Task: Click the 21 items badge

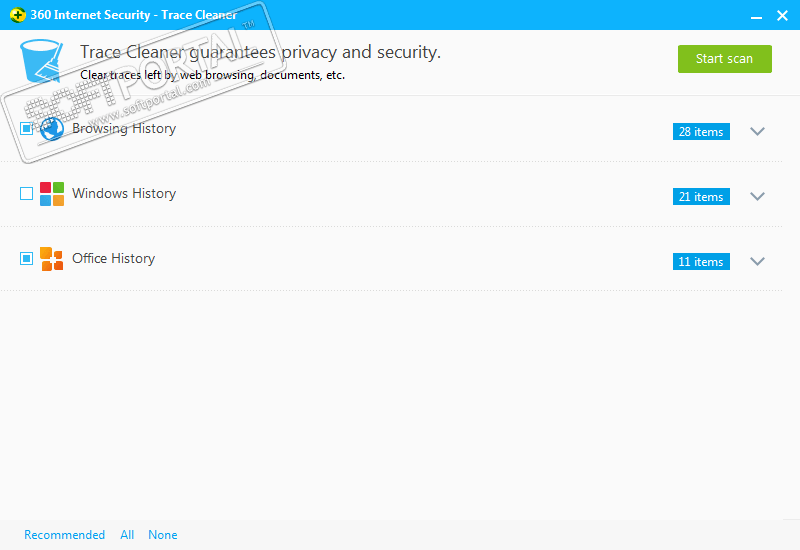Action: (701, 197)
